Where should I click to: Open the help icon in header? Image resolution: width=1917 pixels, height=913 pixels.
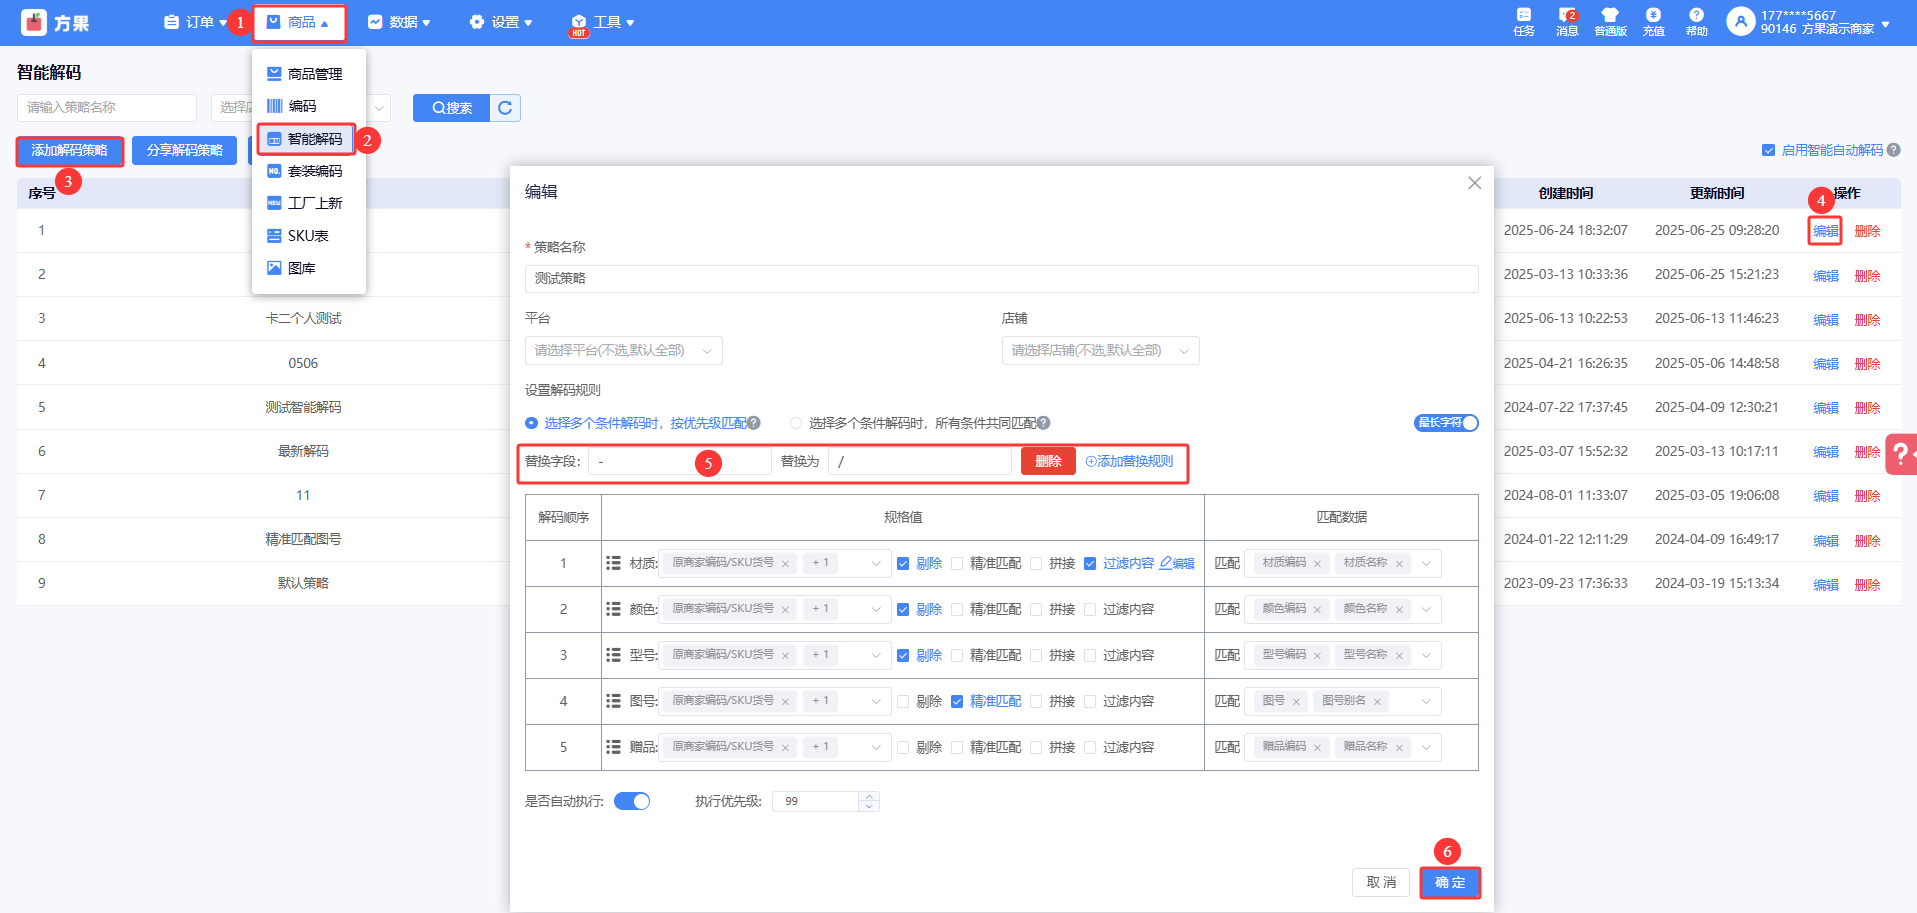point(1696,22)
